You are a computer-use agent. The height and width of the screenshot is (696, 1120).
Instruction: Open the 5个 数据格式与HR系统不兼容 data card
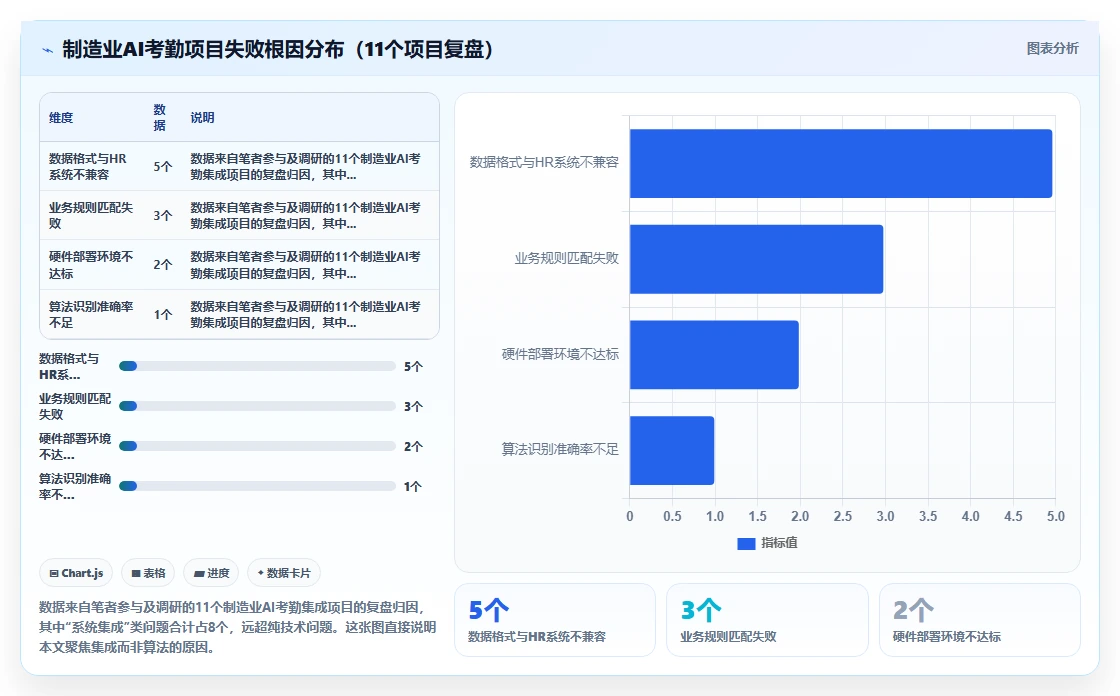pyautogui.click(x=555, y=620)
